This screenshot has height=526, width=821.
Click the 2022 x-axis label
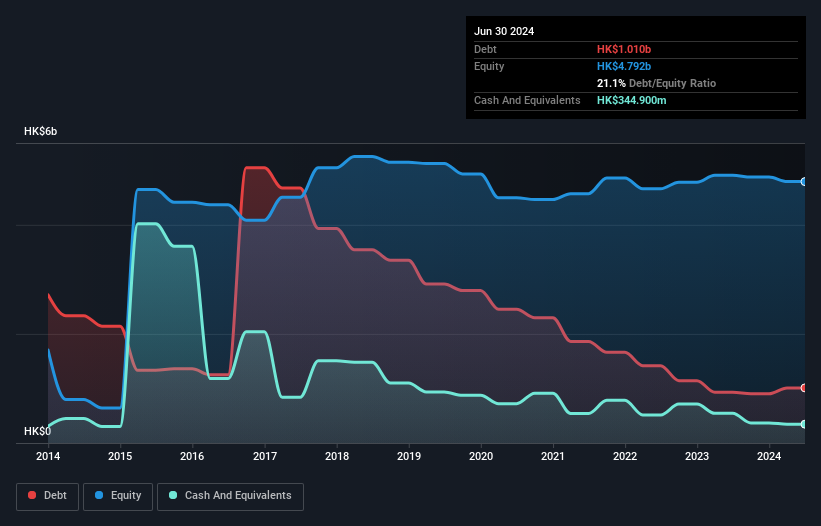pyautogui.click(x=625, y=456)
